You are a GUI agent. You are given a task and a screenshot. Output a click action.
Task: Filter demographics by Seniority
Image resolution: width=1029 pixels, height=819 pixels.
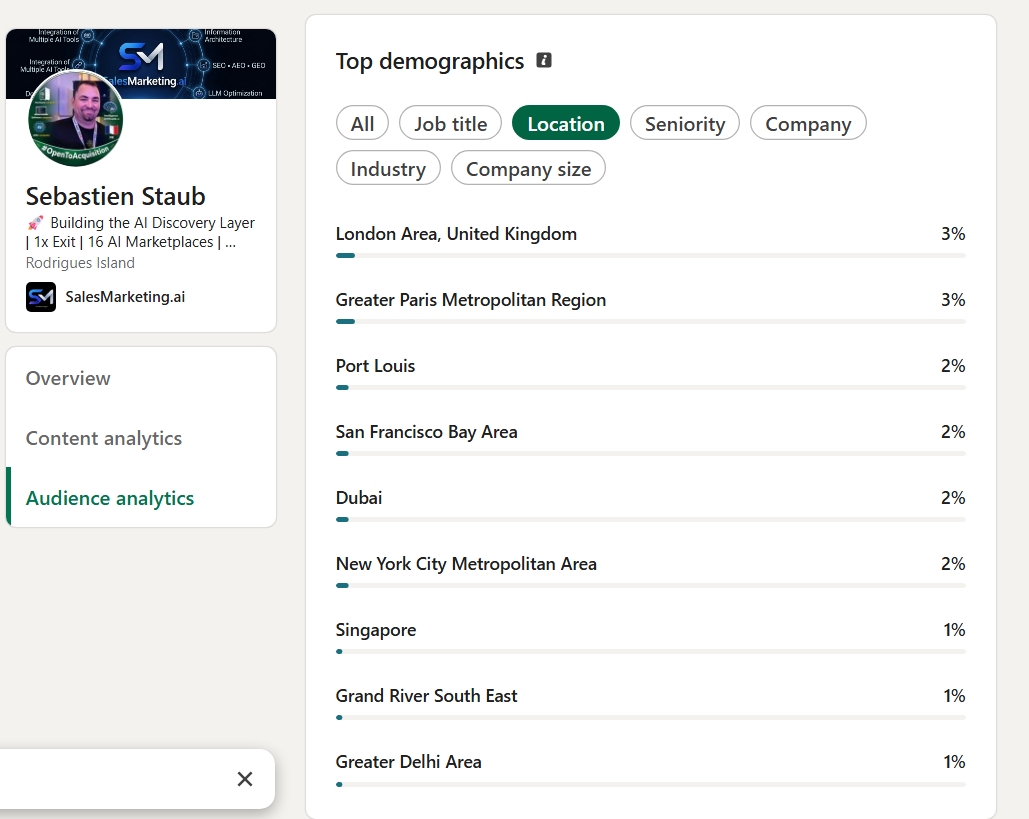(684, 123)
